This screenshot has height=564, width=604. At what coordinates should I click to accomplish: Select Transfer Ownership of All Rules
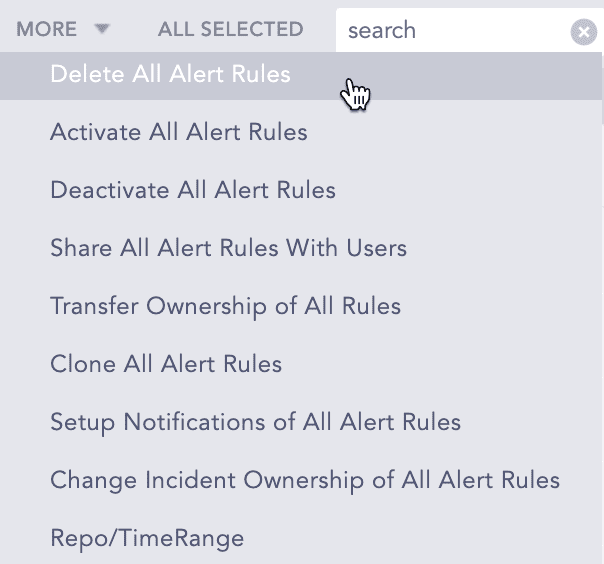tap(225, 306)
